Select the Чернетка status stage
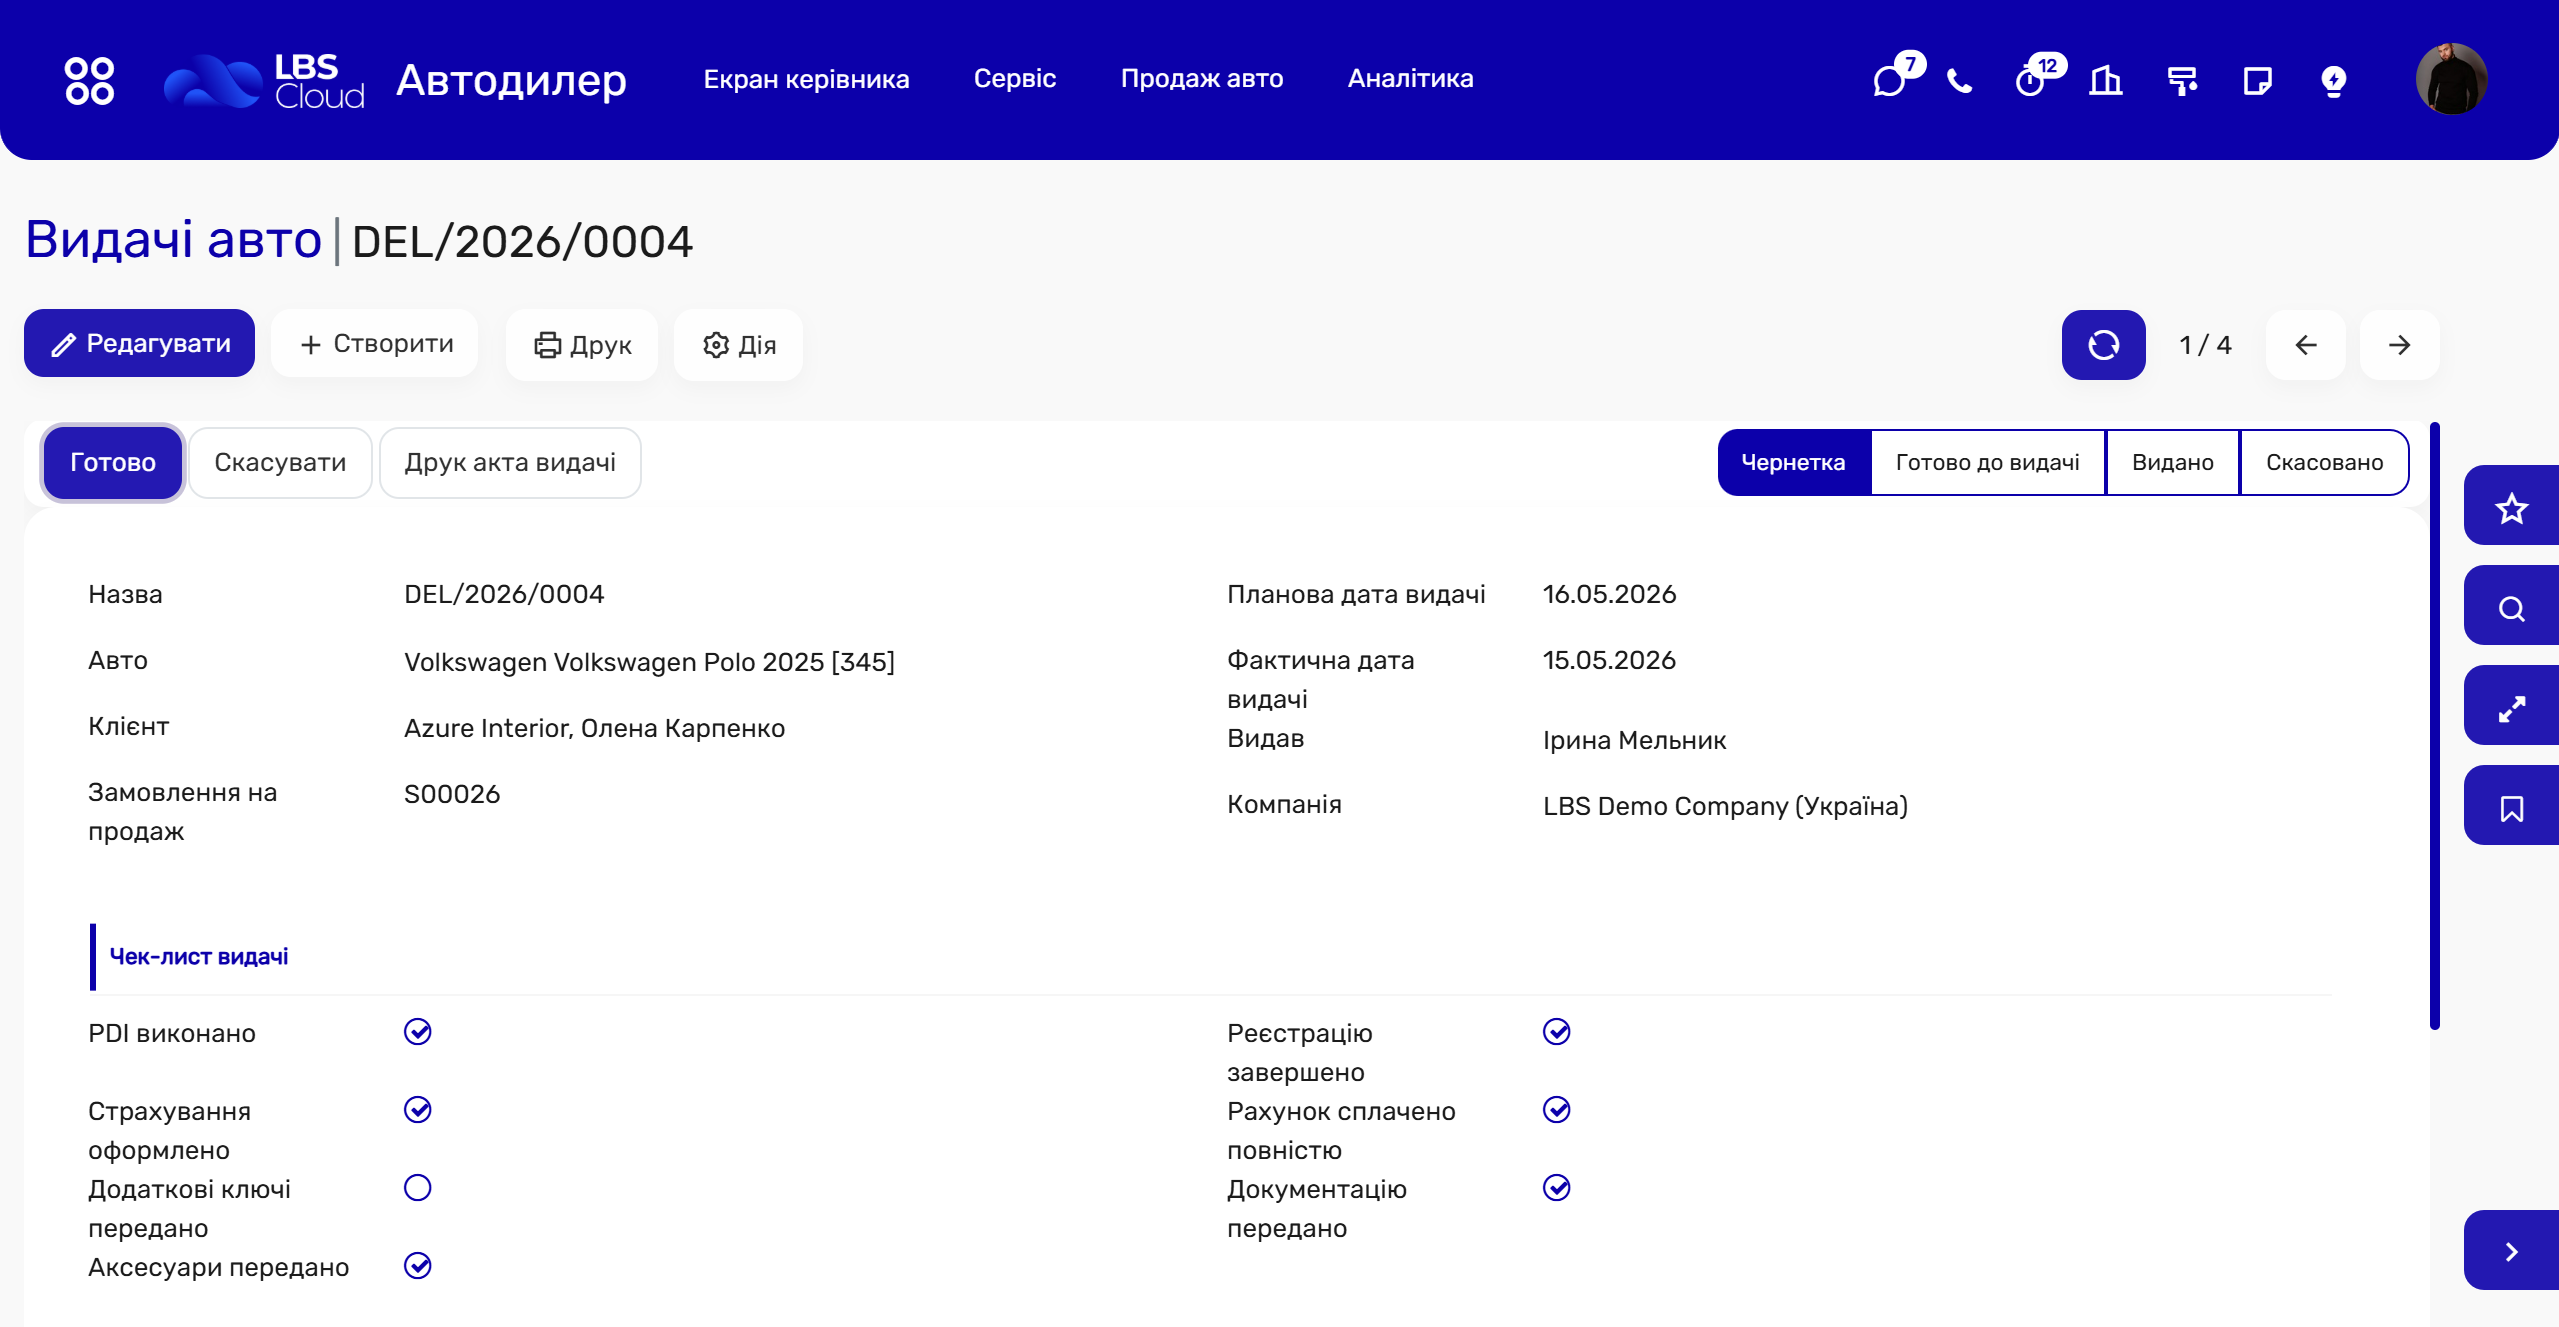Viewport: 2559px width, 1327px height. [1793, 463]
